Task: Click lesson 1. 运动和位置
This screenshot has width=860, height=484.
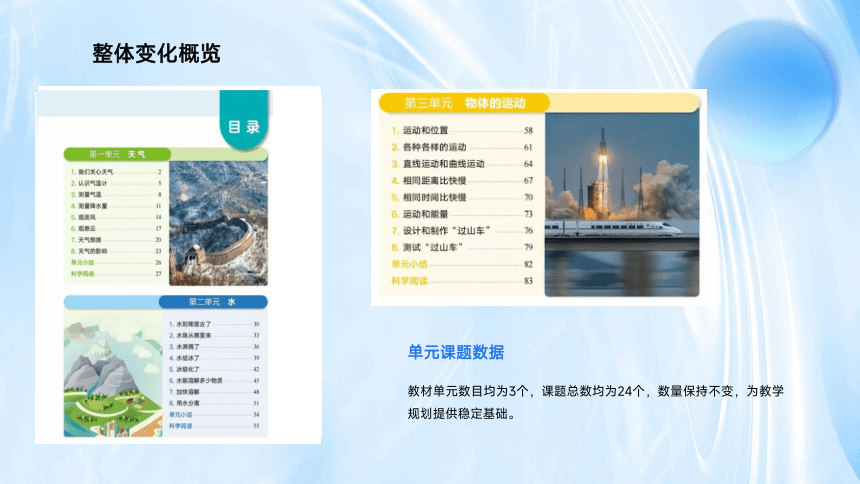Action: tap(462, 131)
